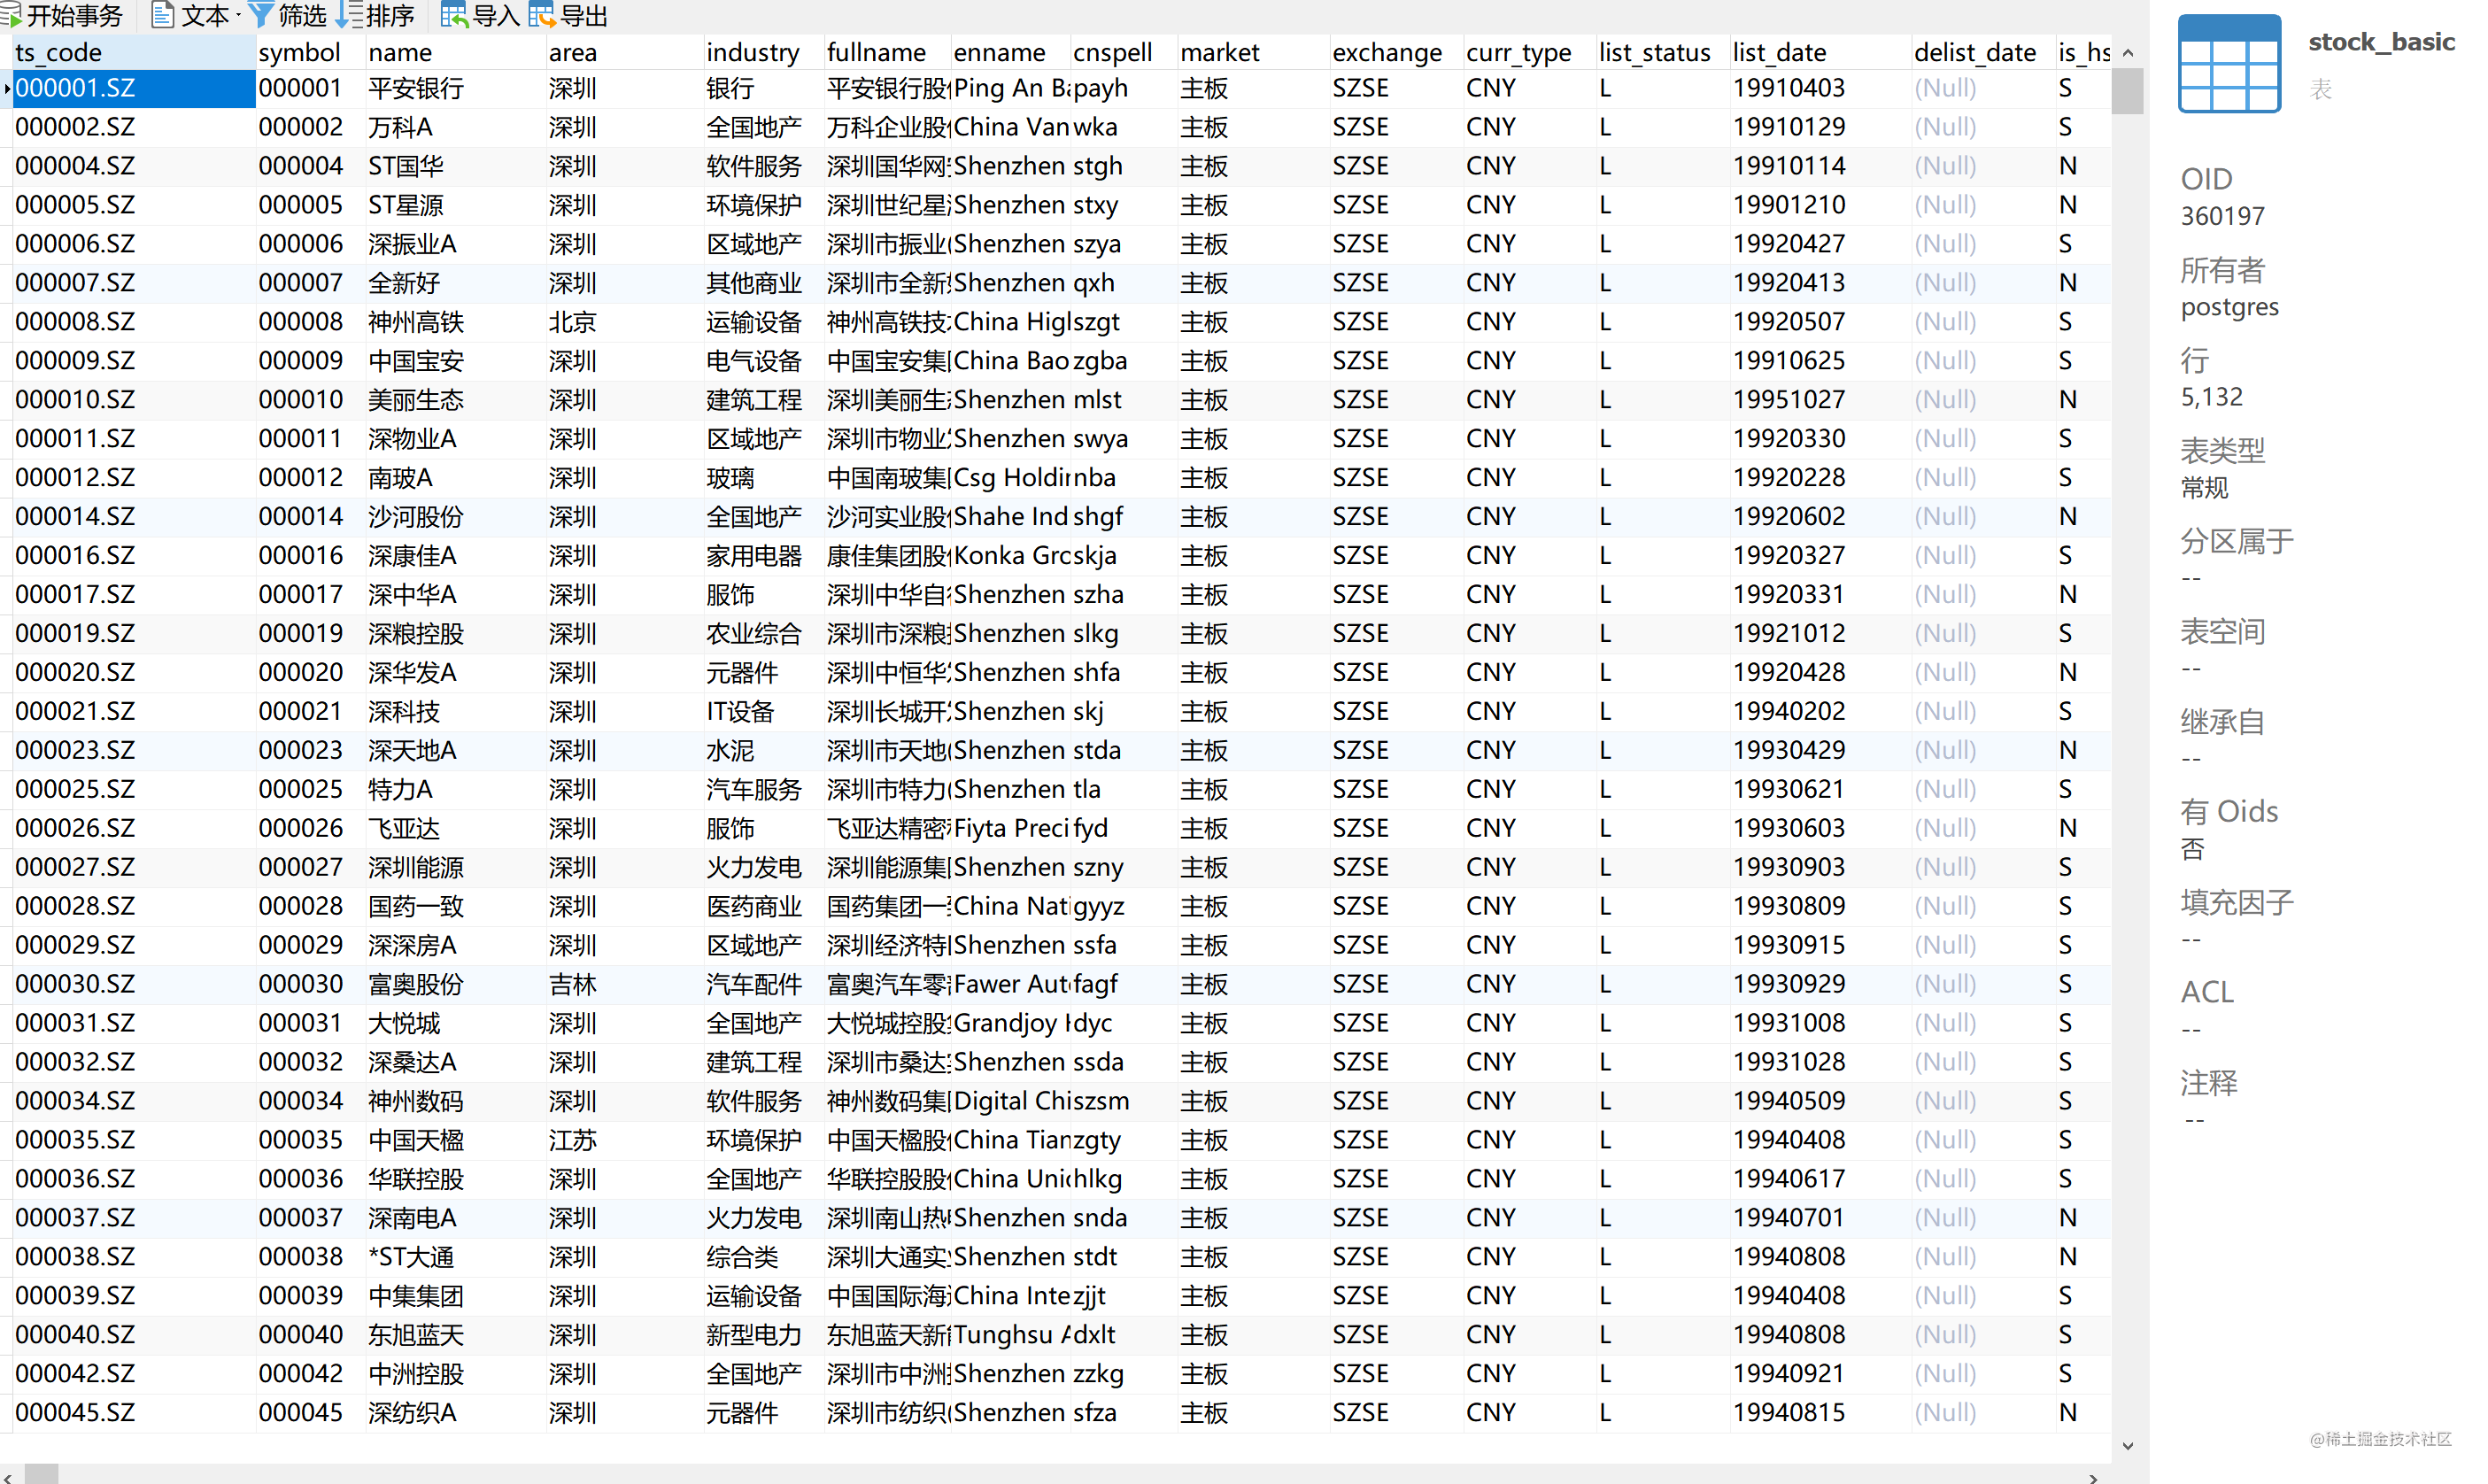Select the industry column header
This screenshot has height=1484, width=2488.
point(752,51)
